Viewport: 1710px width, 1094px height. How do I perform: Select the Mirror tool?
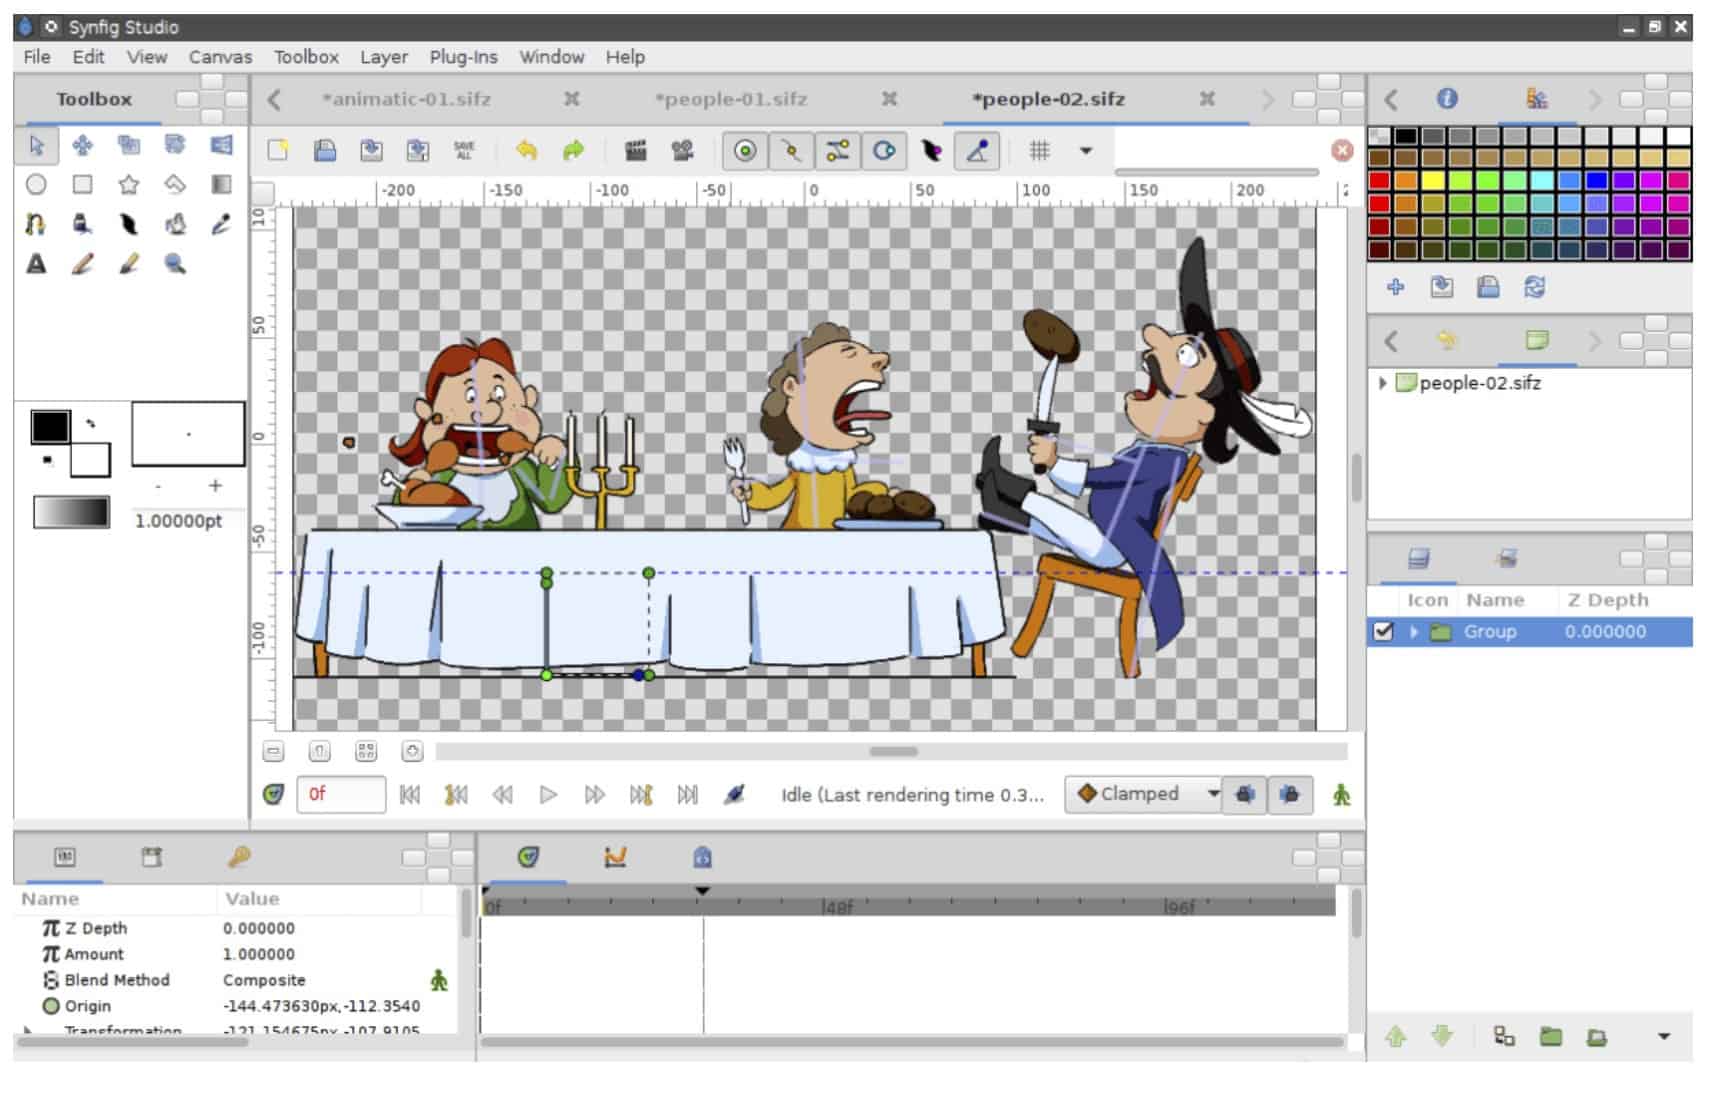click(x=221, y=146)
